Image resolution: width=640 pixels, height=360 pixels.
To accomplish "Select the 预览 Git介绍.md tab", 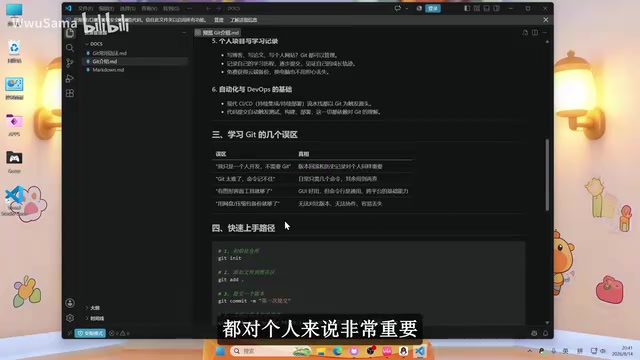I will [x=217, y=33].
